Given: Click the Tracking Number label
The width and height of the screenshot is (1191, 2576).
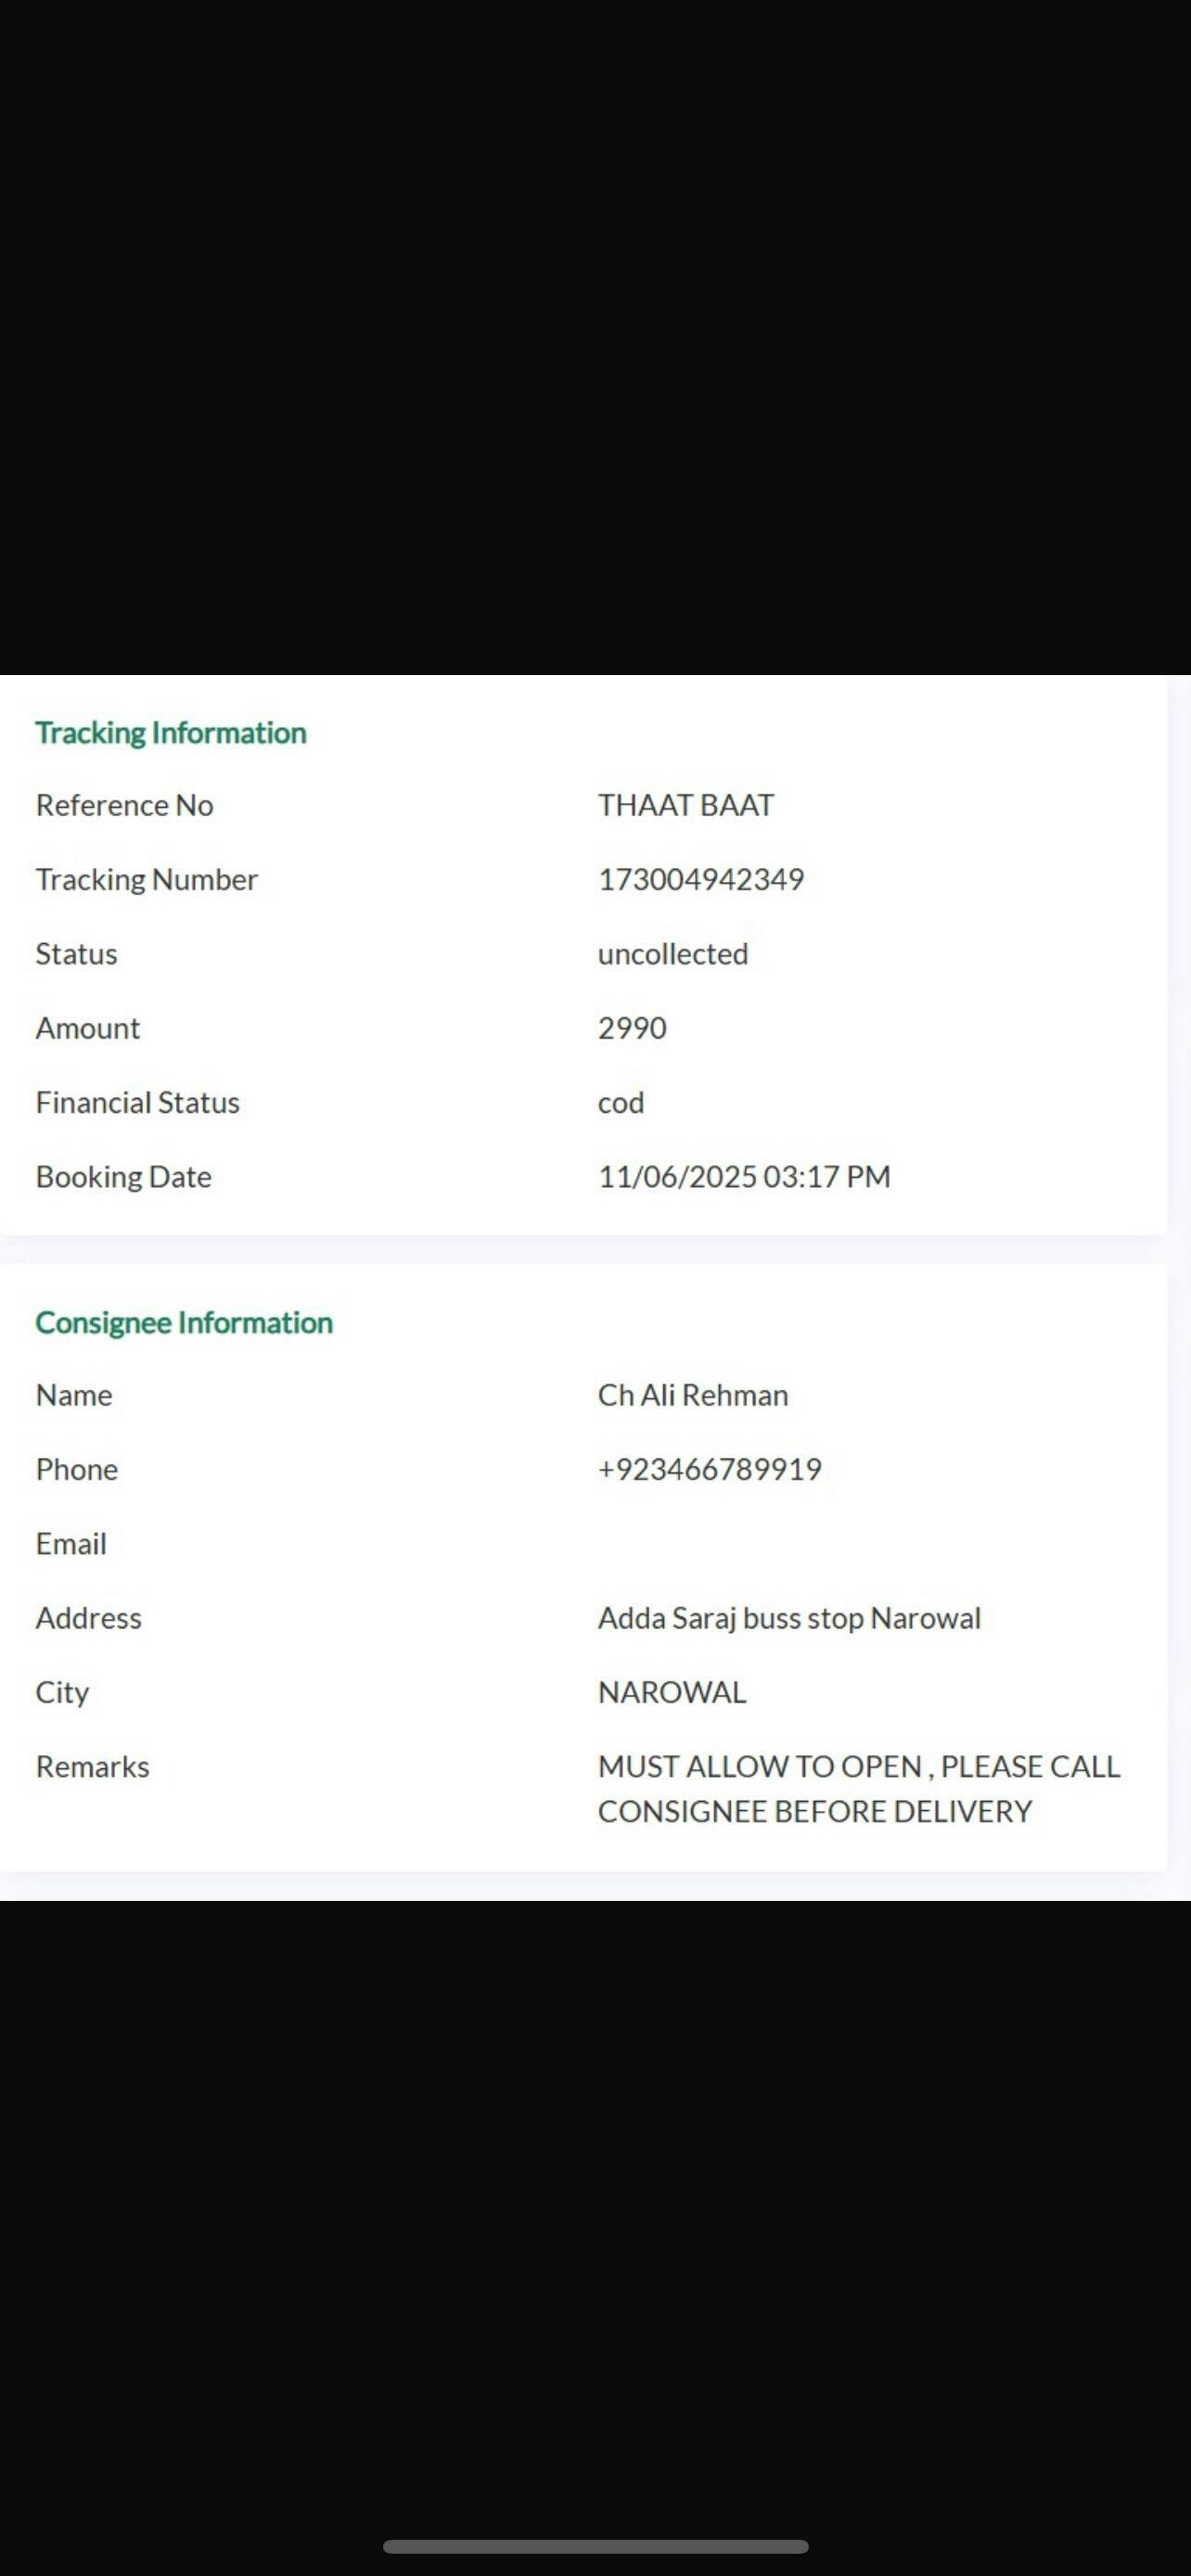Looking at the screenshot, I should click(147, 879).
